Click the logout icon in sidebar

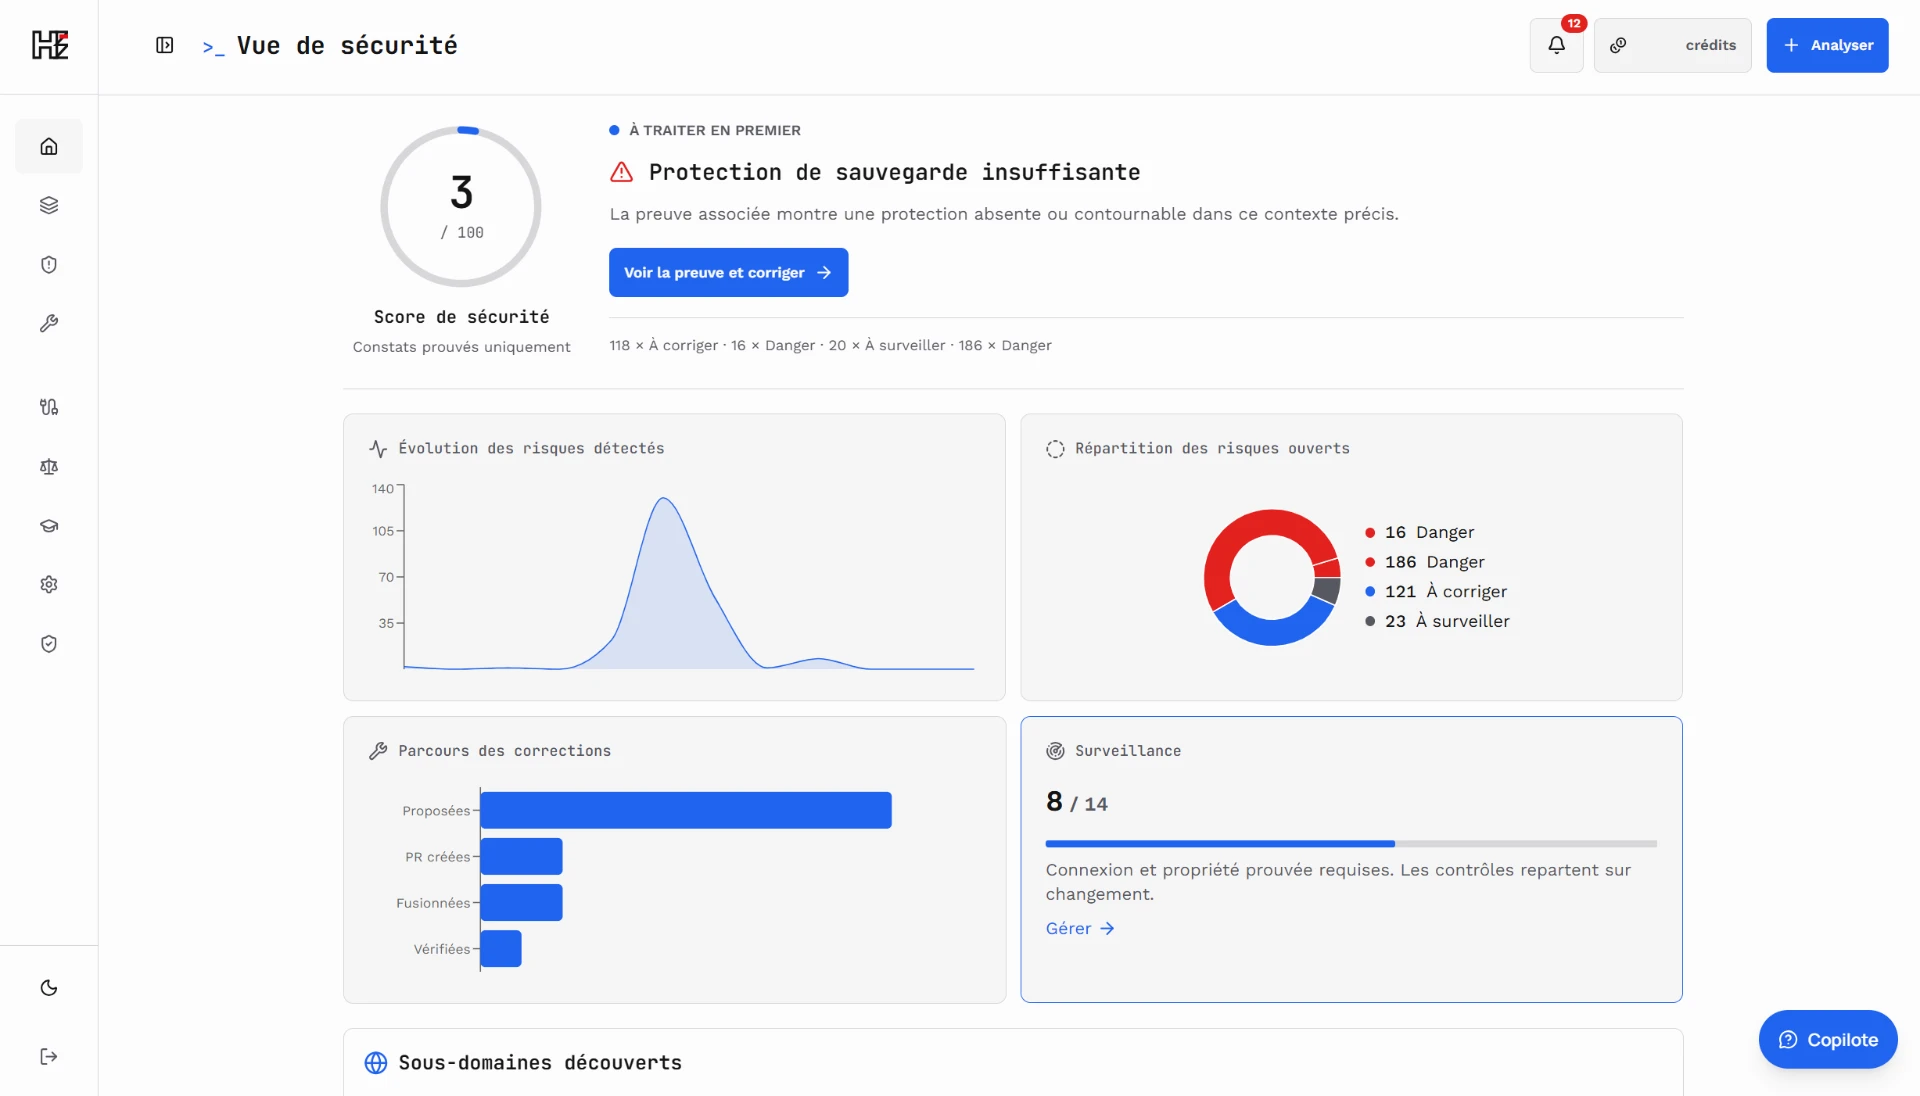coord(49,1056)
